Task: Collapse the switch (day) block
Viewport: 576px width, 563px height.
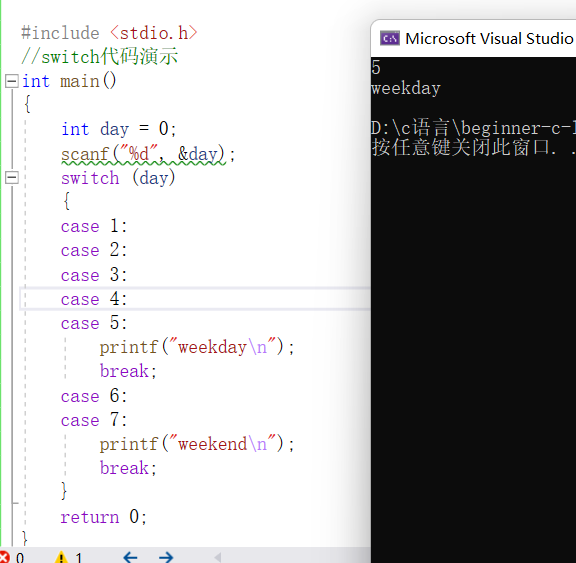Action: click(12, 178)
